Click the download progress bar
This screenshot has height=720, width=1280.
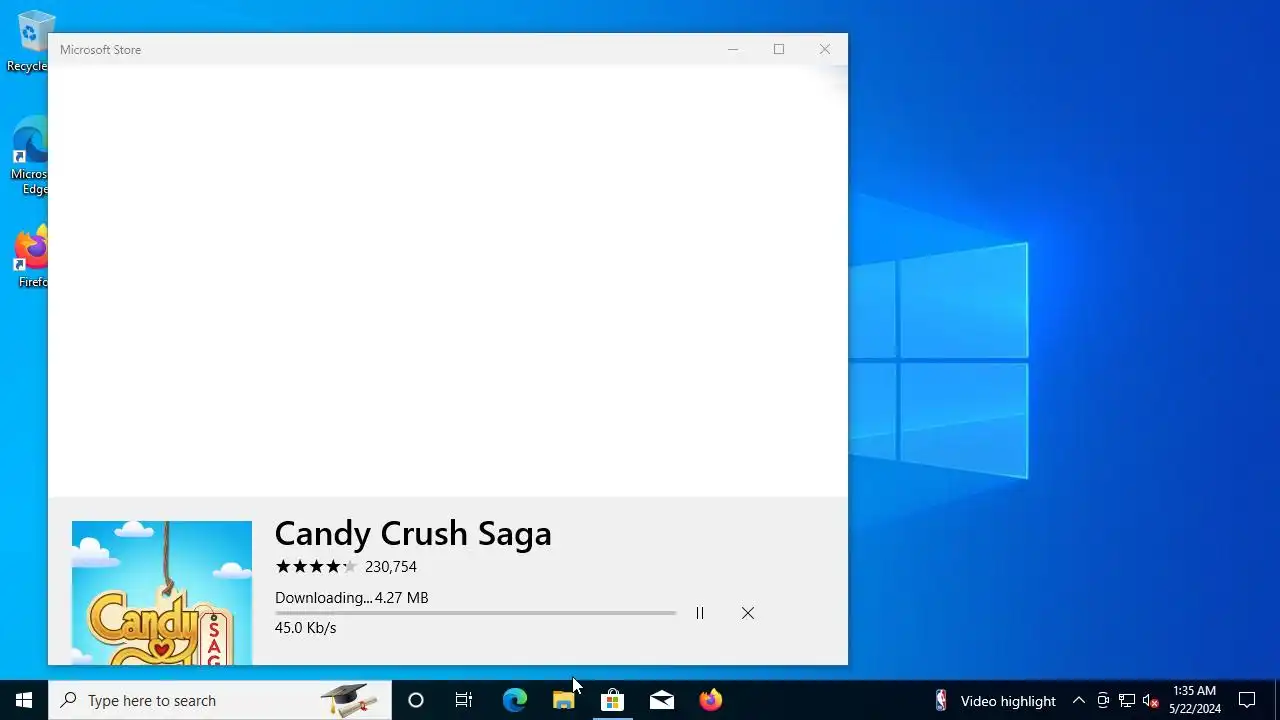coord(476,613)
